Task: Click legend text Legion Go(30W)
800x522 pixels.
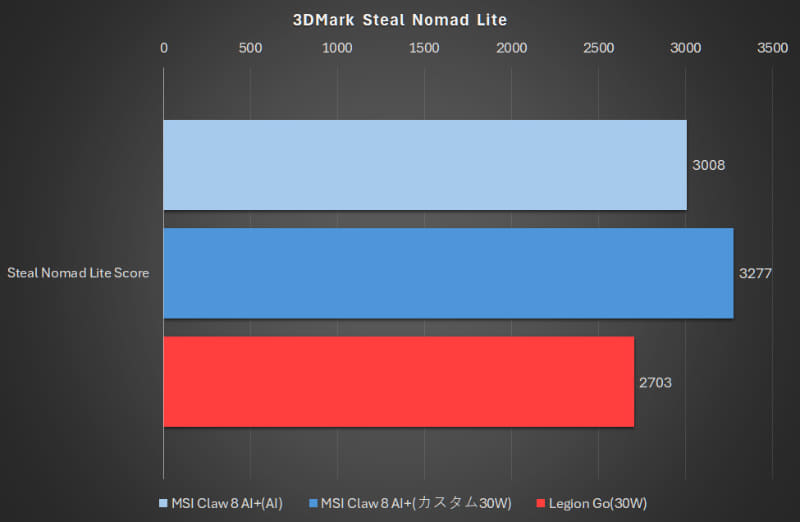Action: coord(598,504)
